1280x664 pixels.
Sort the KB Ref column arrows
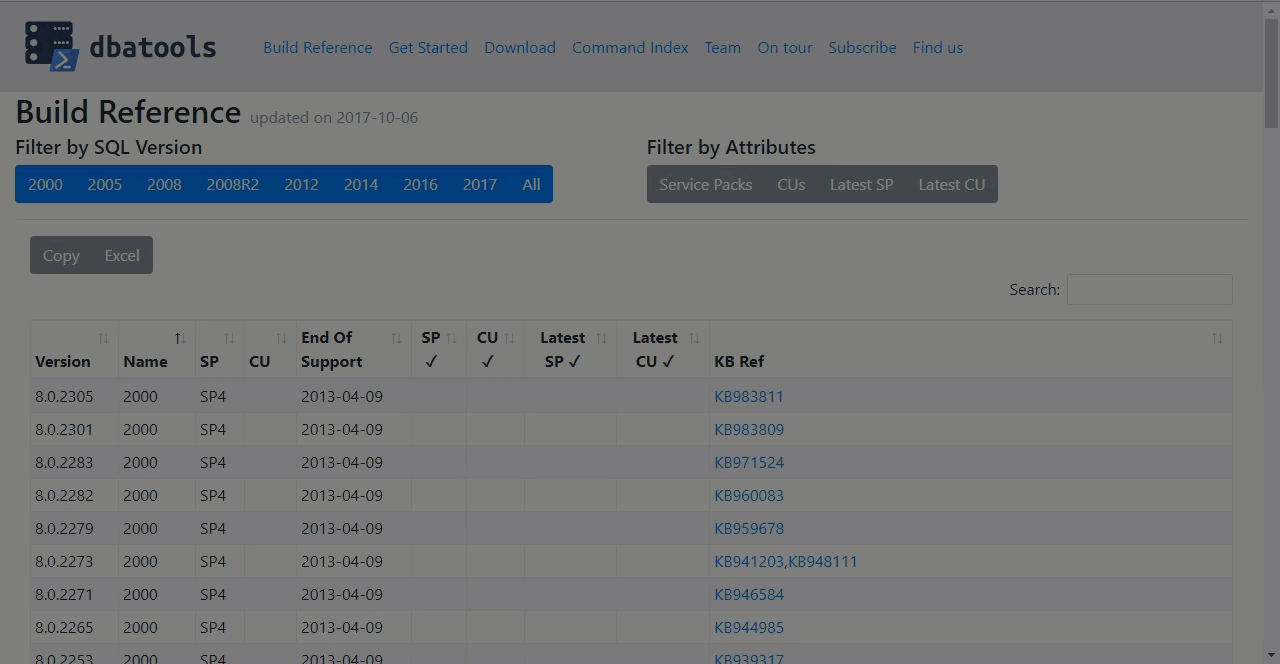coord(1216,339)
